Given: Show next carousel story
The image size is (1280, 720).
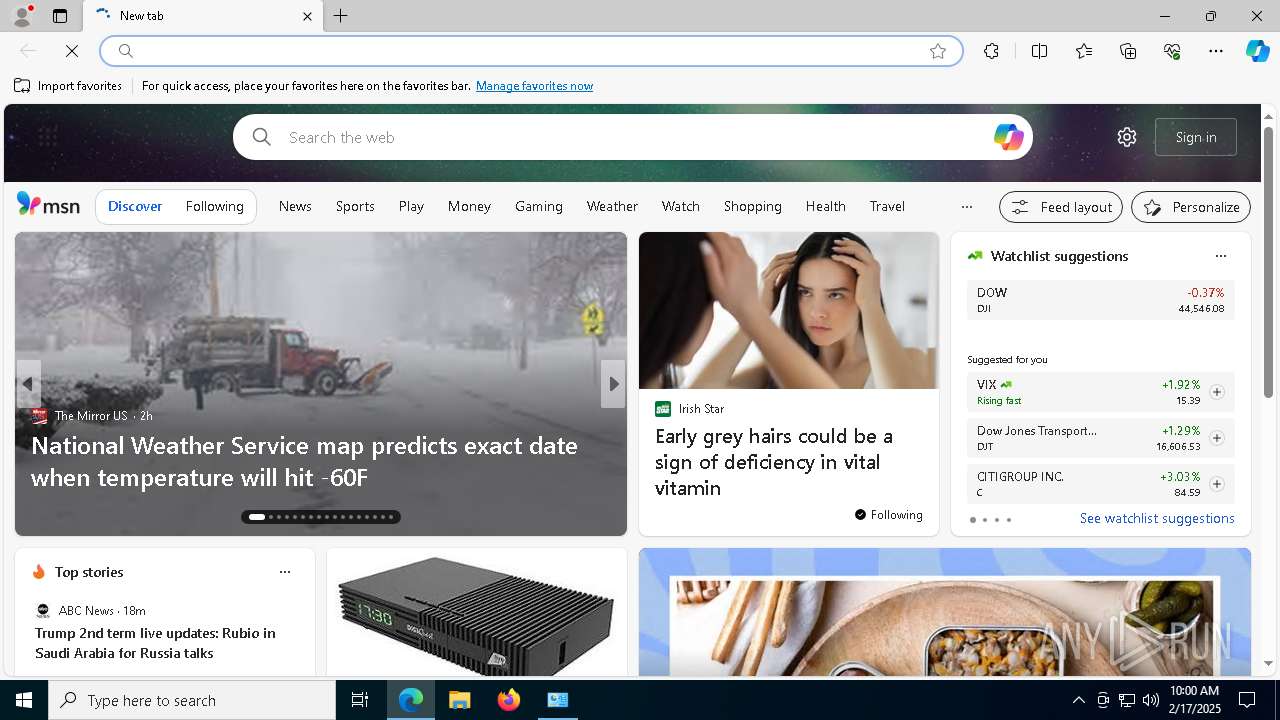Looking at the screenshot, I should tap(613, 384).
